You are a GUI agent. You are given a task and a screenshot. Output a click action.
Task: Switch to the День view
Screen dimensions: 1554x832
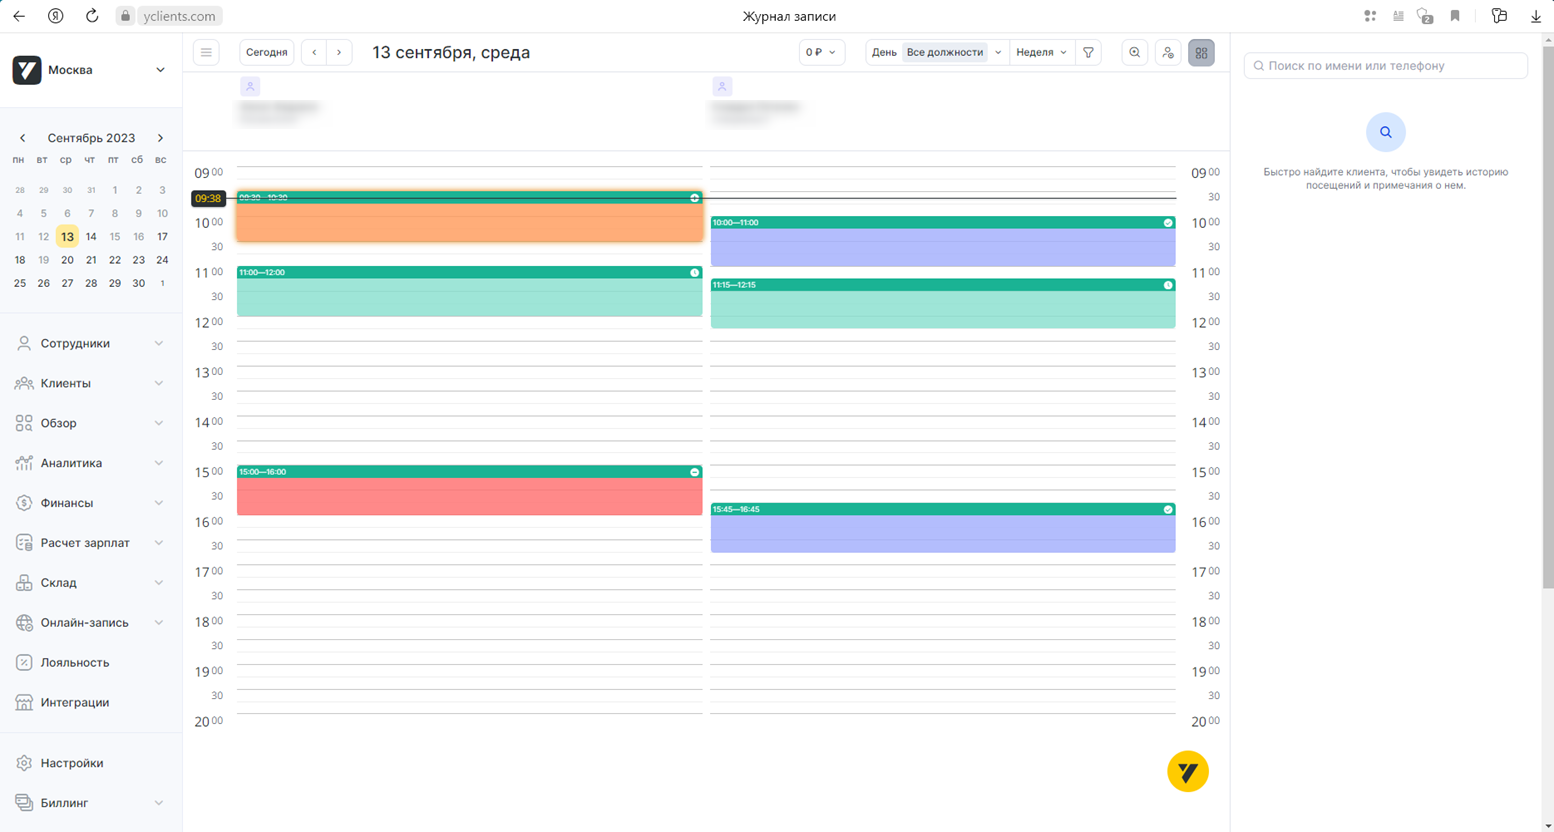point(883,53)
